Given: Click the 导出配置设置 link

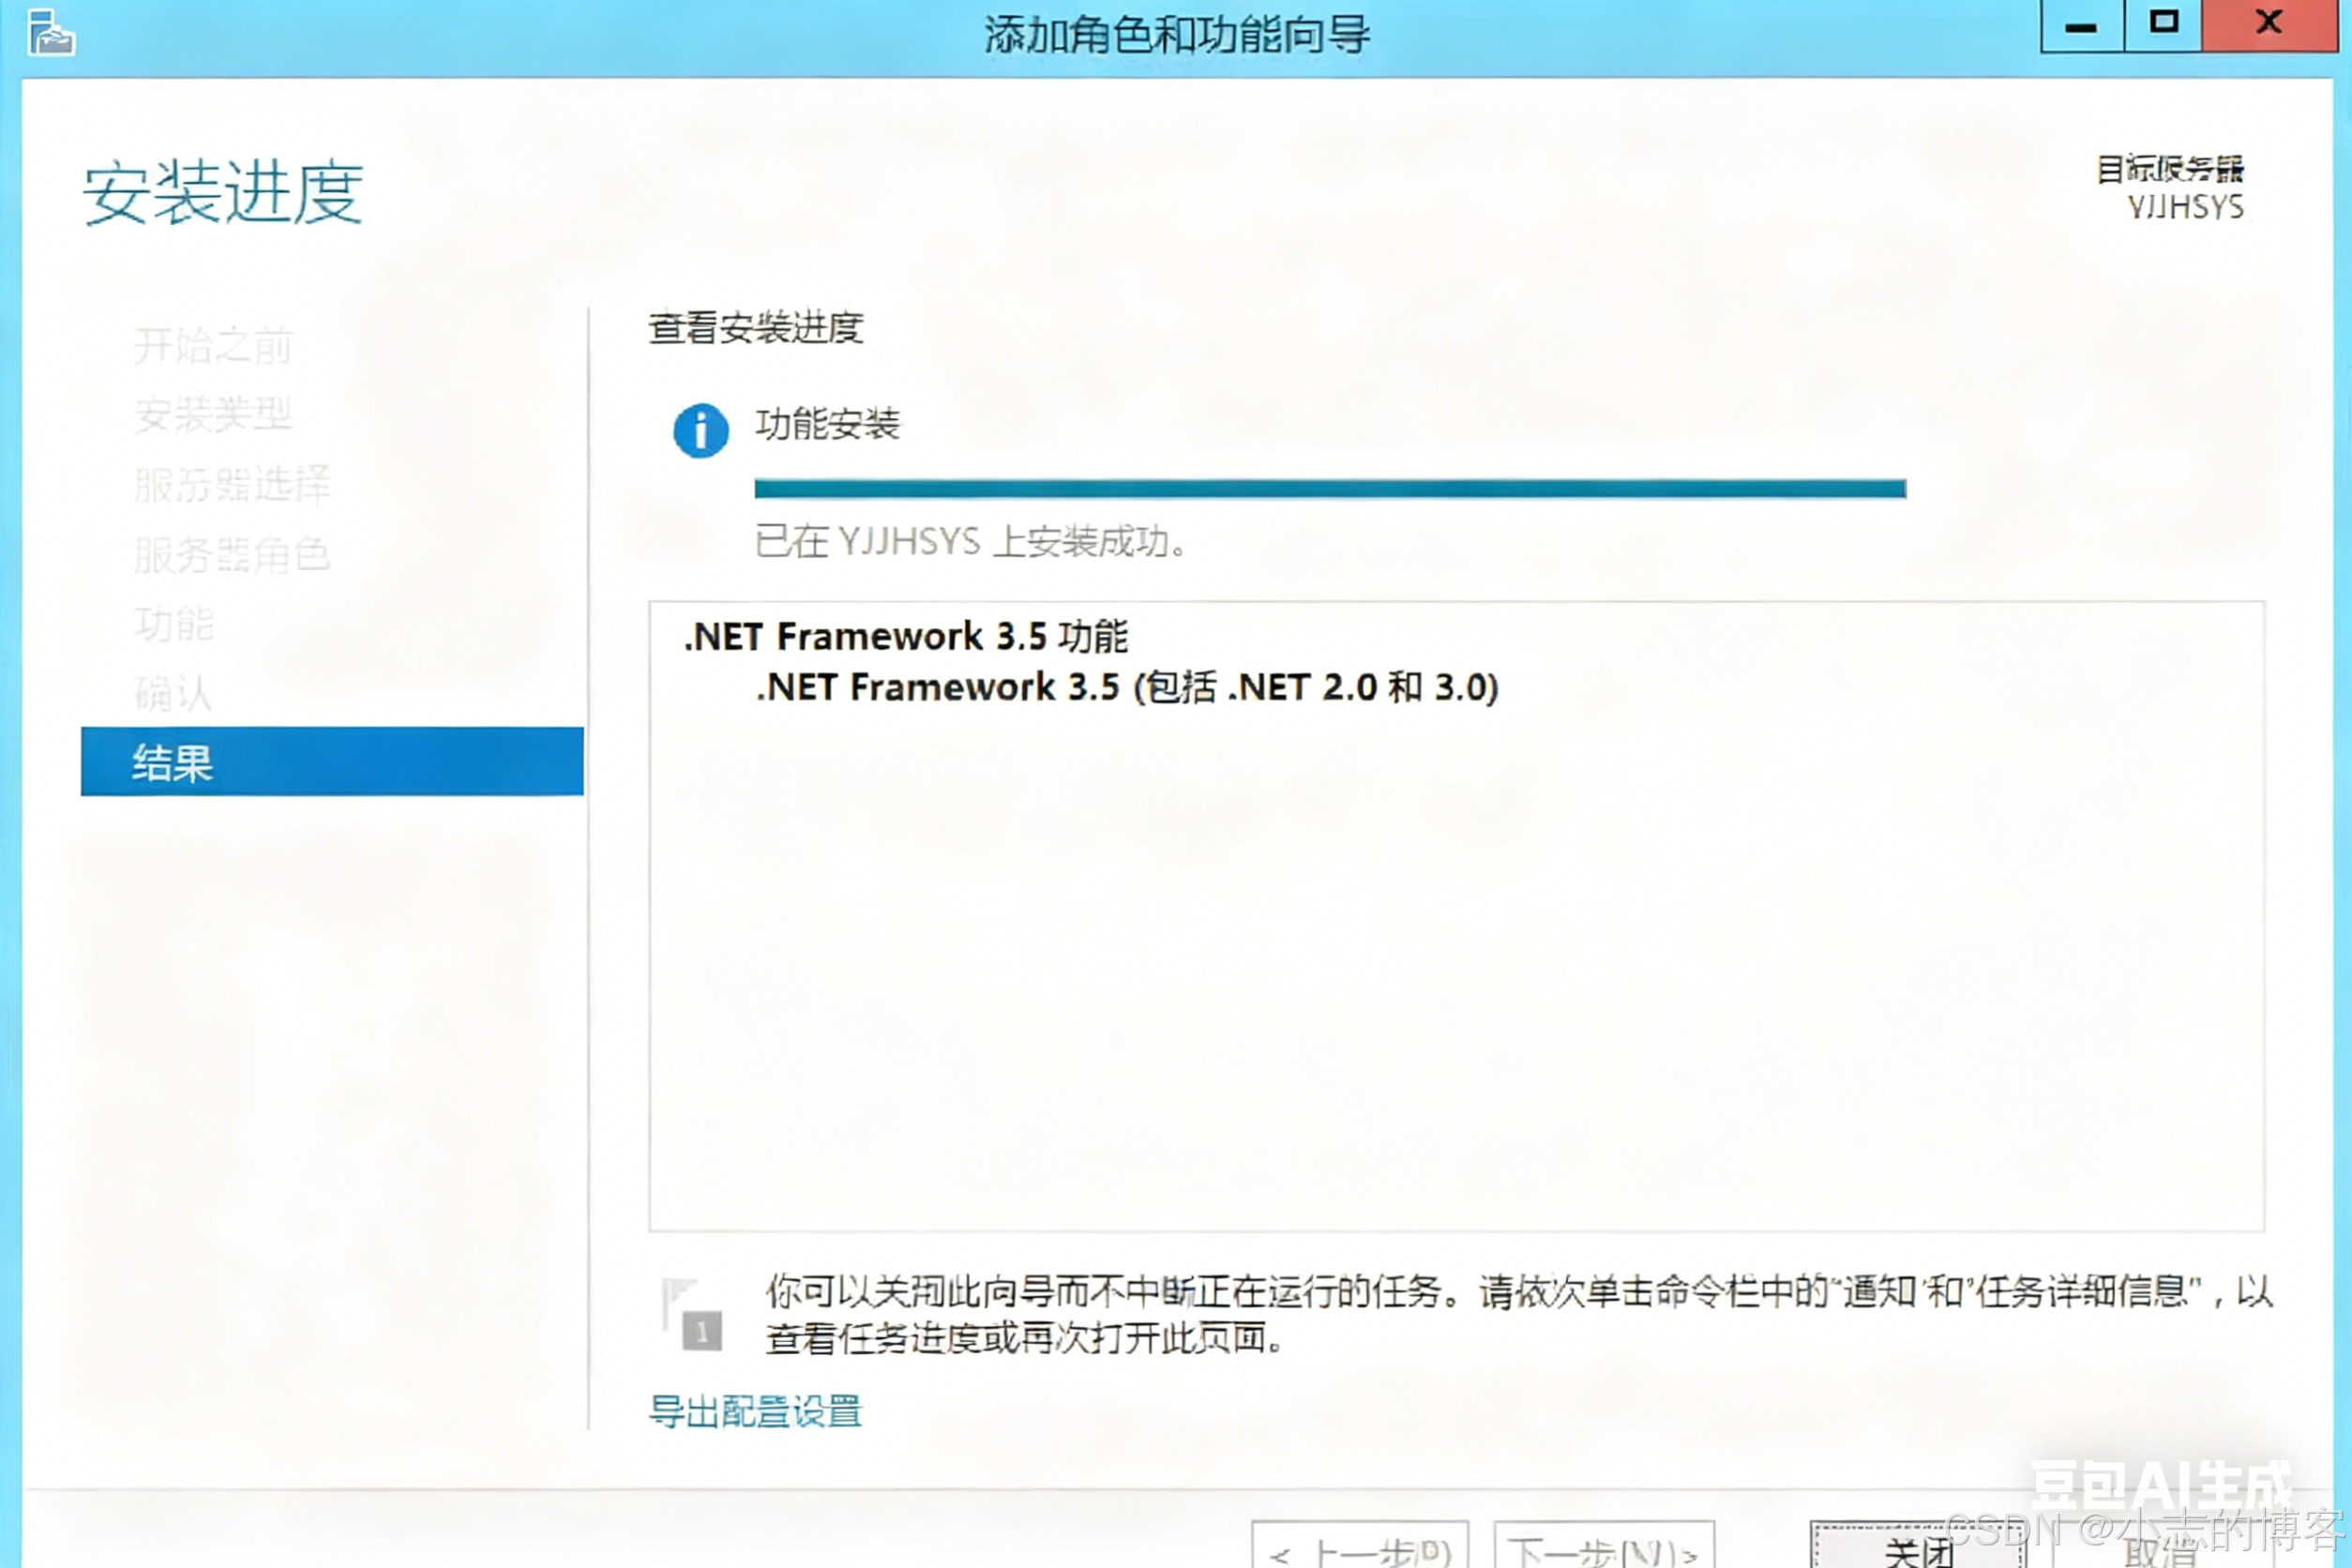Looking at the screenshot, I should pos(755,1411).
